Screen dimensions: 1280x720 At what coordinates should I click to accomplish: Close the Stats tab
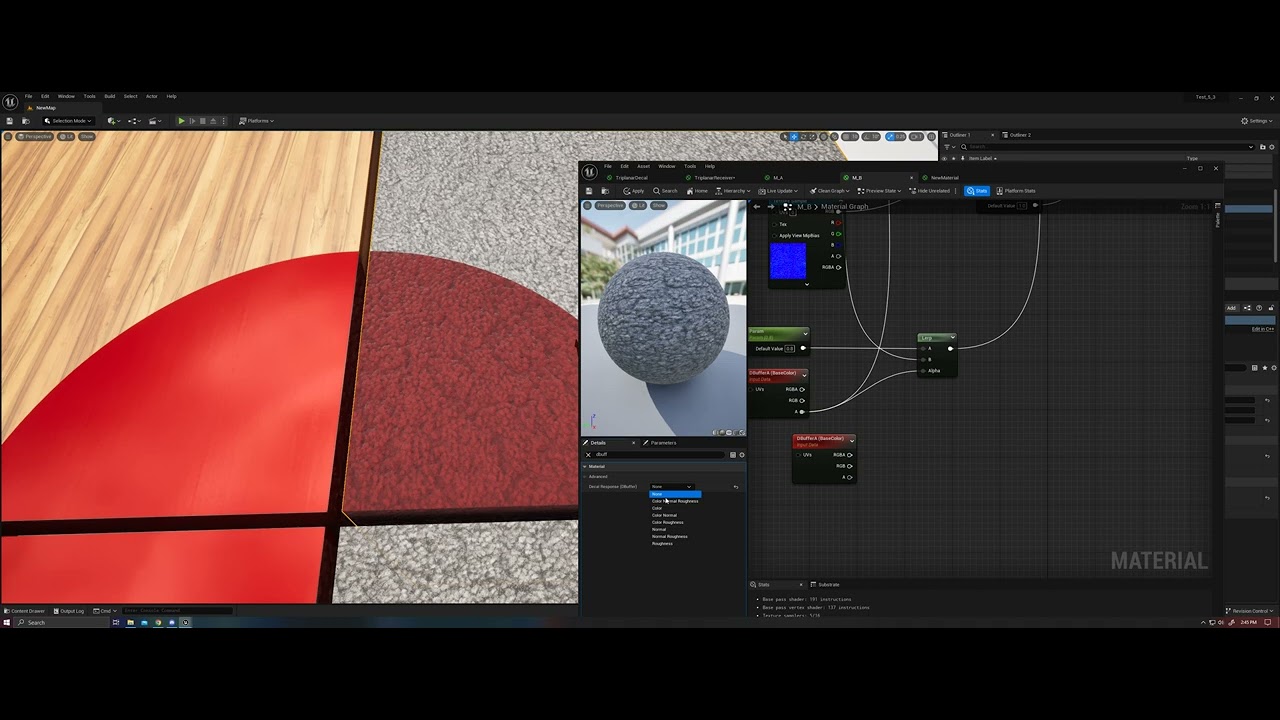[x=801, y=584]
